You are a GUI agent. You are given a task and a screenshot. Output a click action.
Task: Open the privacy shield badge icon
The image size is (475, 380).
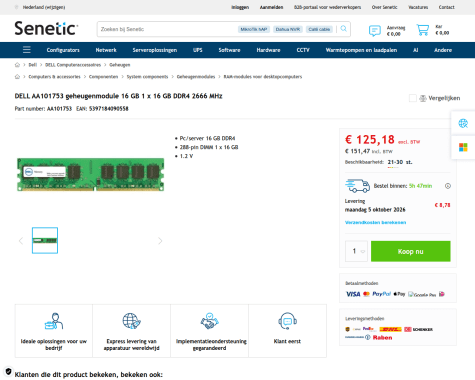point(8,371)
